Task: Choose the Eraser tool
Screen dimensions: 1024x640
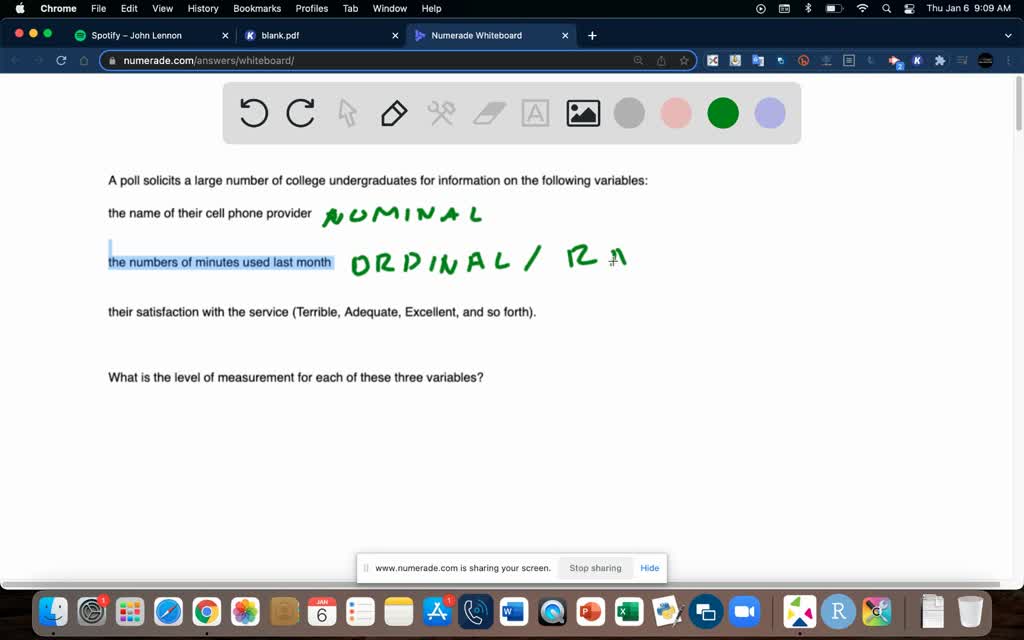Action: click(x=488, y=113)
